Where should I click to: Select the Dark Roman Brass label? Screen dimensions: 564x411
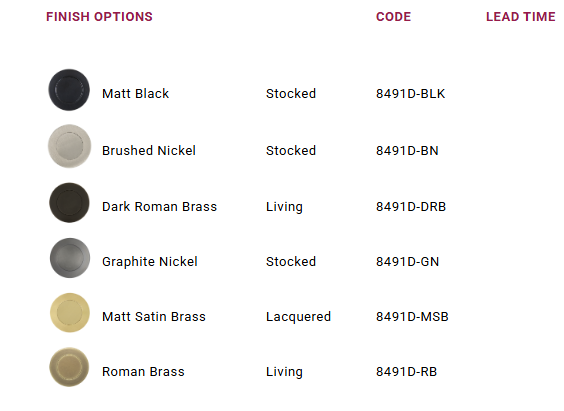pyautogui.click(x=160, y=207)
